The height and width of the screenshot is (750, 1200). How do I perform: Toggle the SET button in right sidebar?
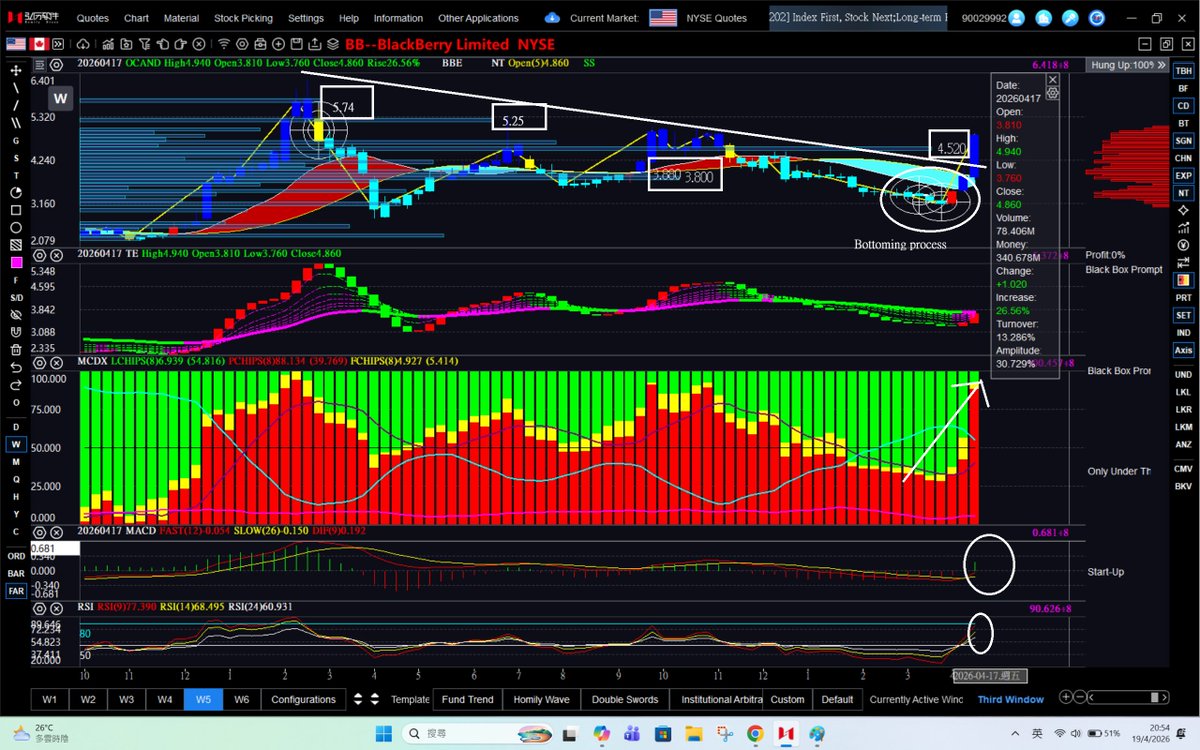click(1184, 315)
